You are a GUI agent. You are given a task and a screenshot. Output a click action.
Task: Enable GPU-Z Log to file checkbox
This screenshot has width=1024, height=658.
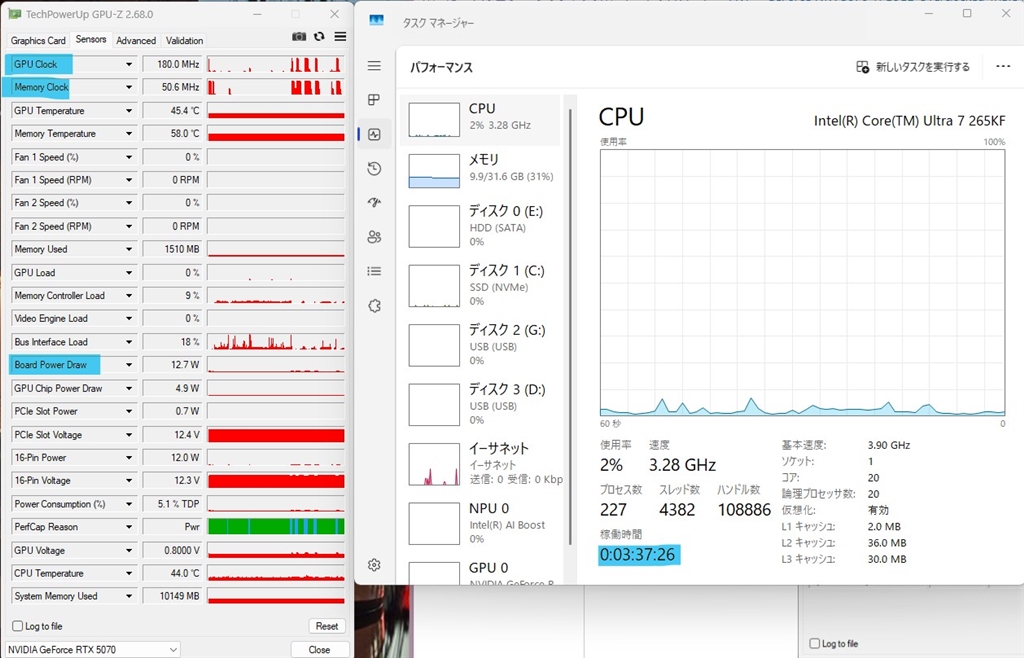(x=18, y=626)
